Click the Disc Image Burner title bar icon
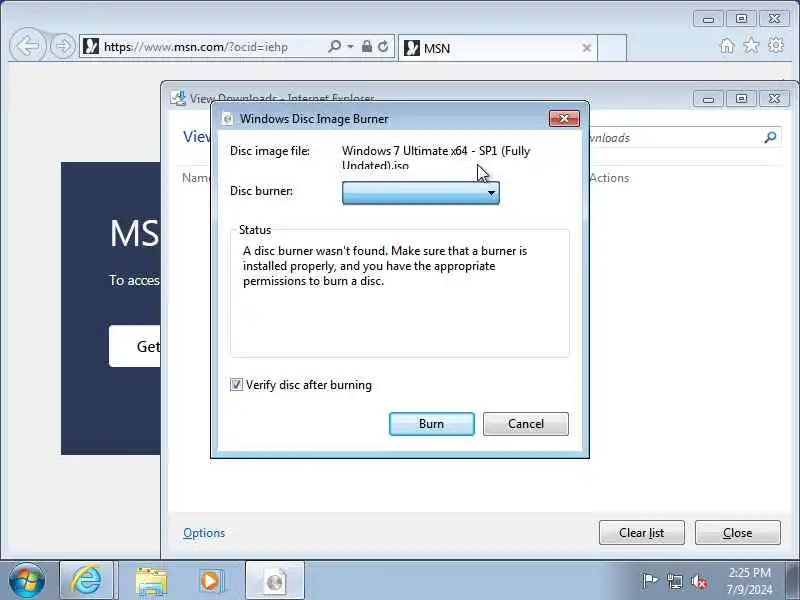The image size is (800, 600). (228, 119)
